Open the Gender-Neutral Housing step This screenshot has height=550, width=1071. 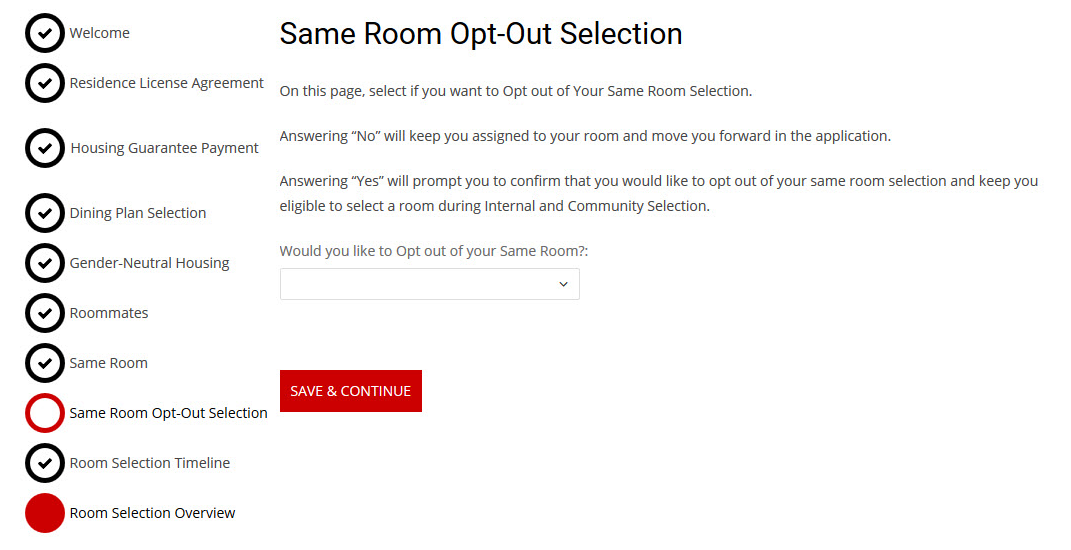[149, 263]
